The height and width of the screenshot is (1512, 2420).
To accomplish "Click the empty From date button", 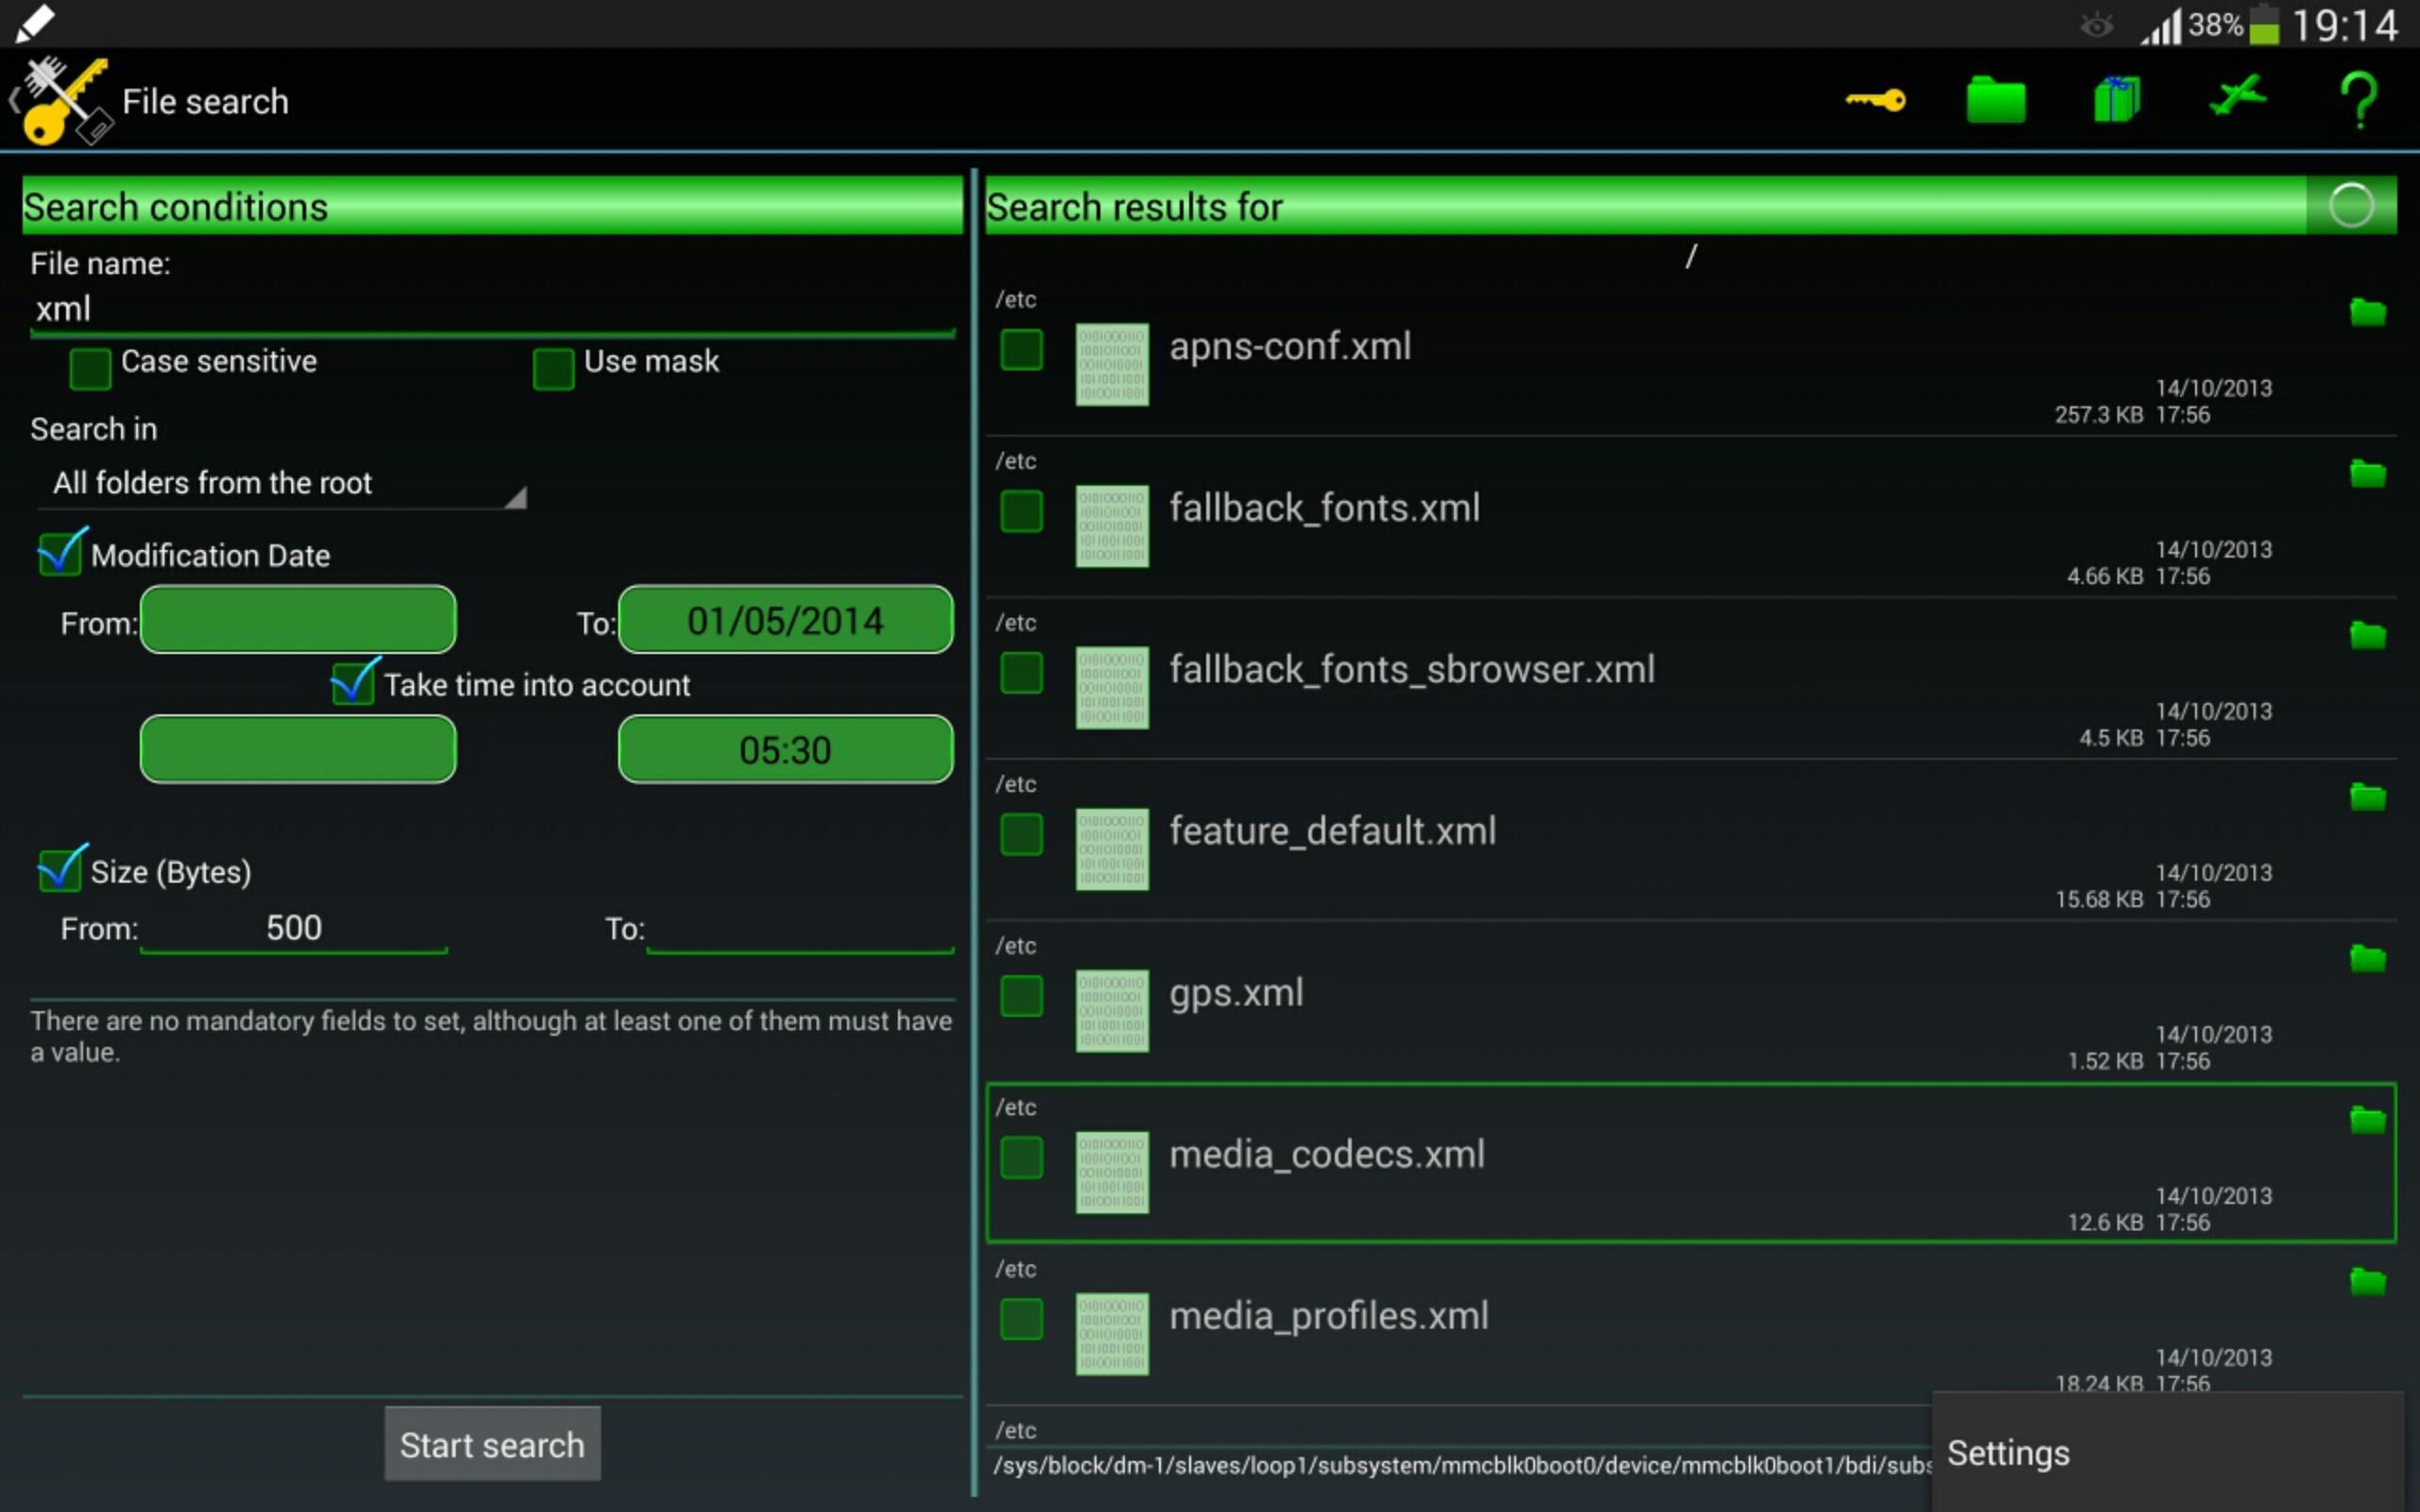I will click(298, 620).
